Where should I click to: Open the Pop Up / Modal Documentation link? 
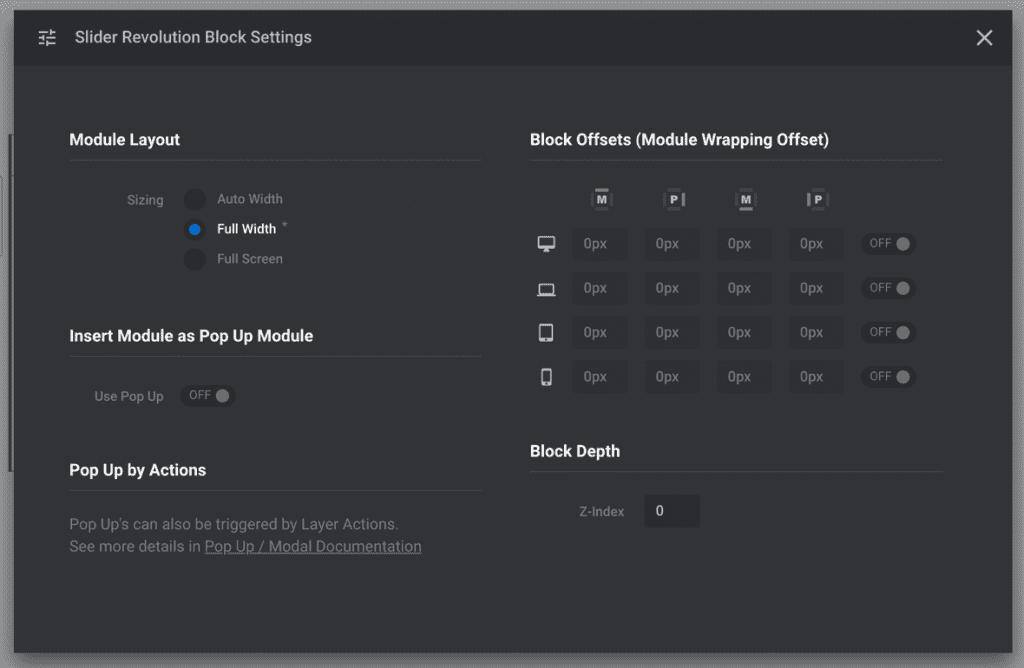[313, 547]
